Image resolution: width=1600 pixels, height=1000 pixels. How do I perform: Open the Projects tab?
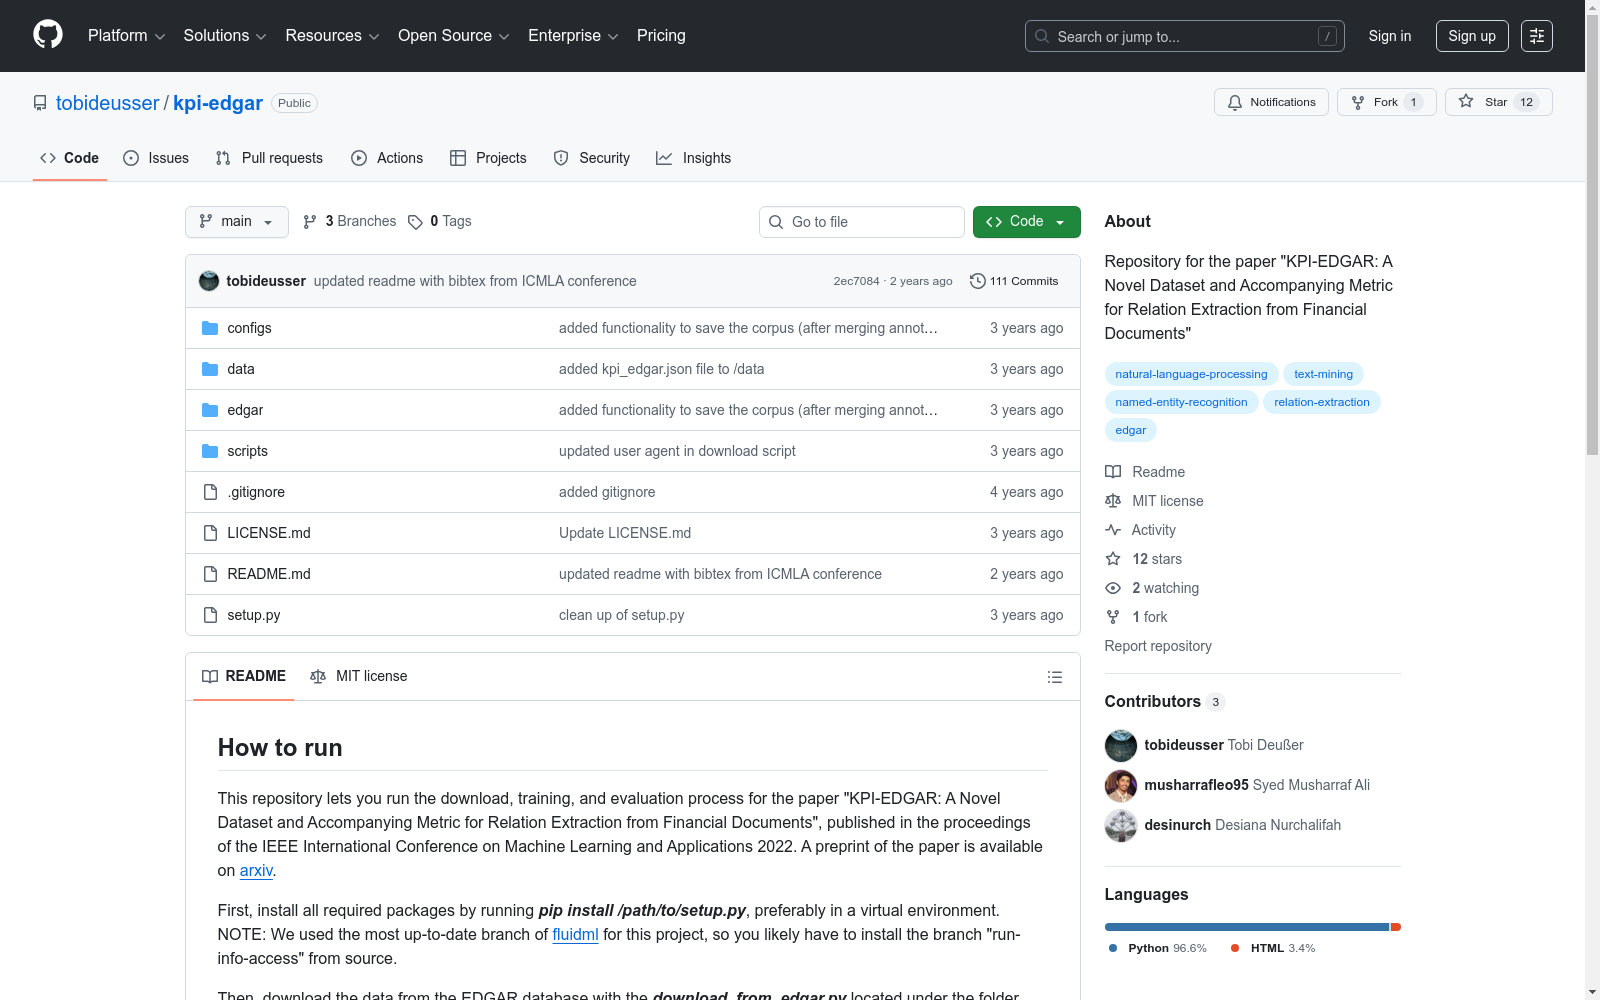point(488,158)
